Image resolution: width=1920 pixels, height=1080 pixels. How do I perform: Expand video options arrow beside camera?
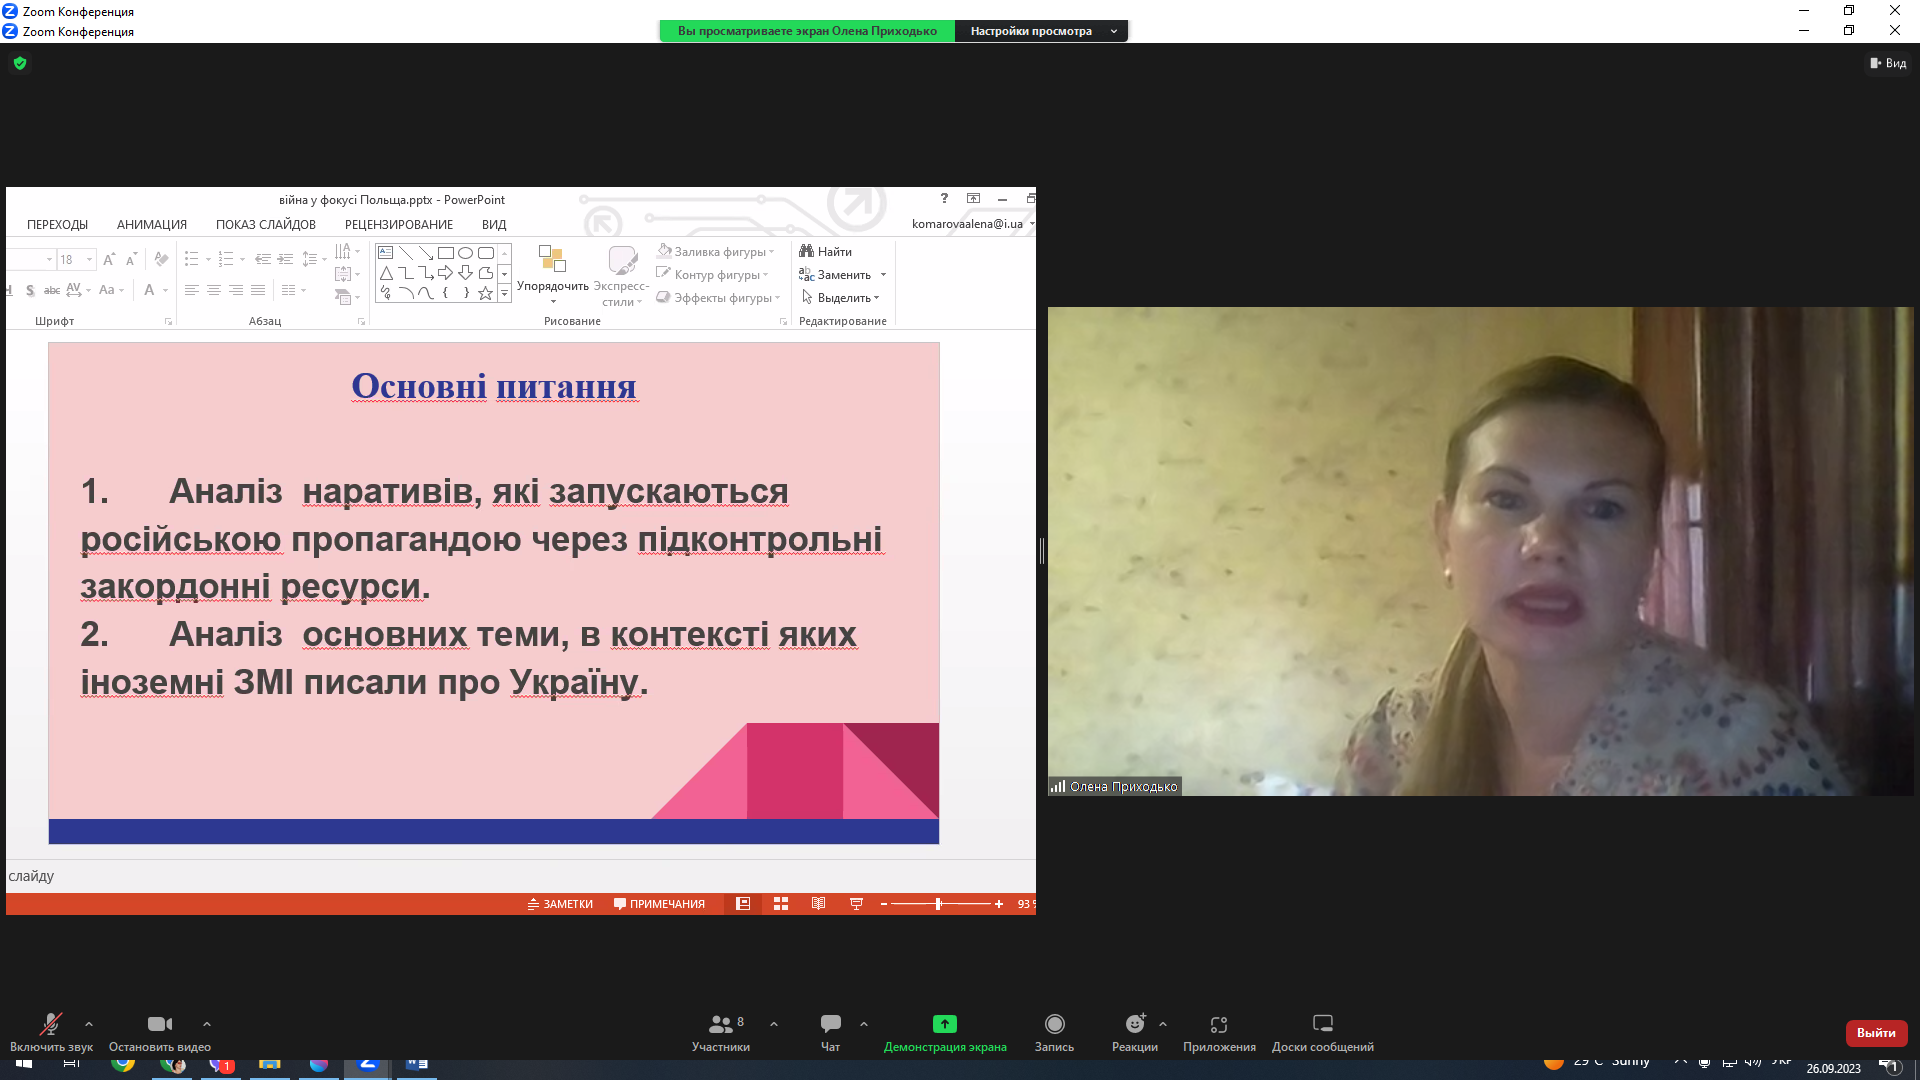tap(207, 1024)
